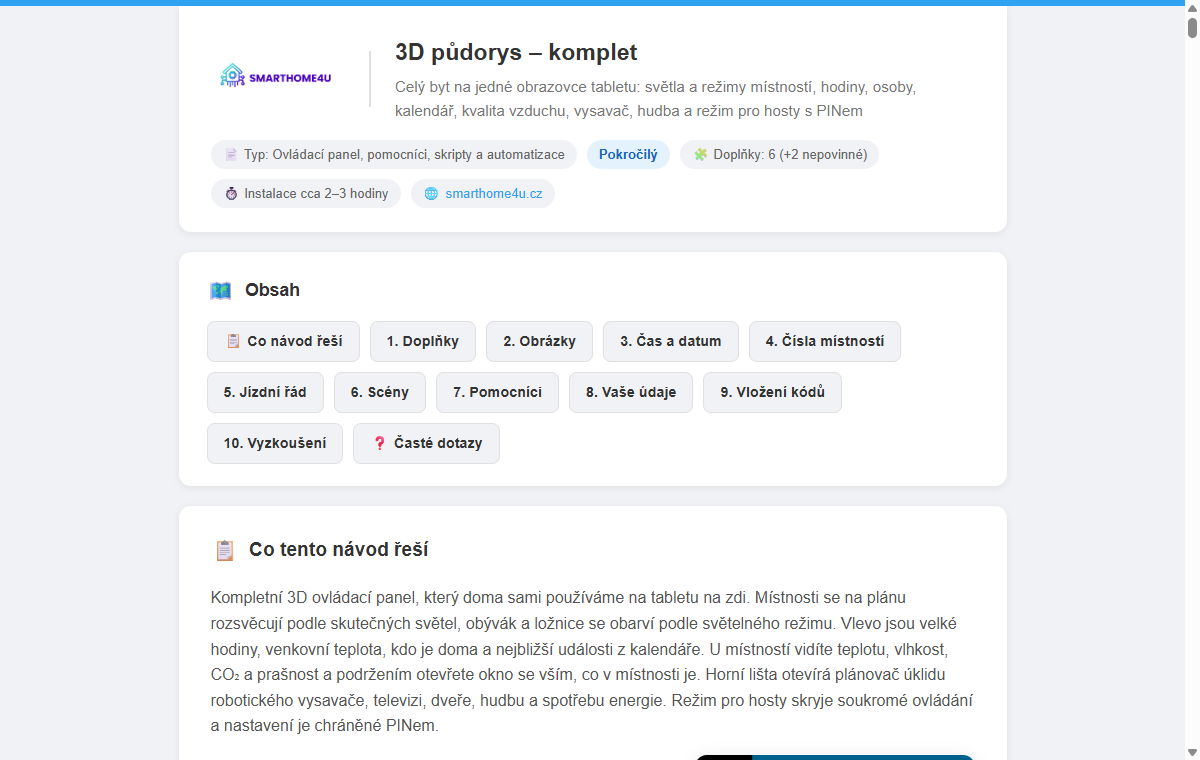The width and height of the screenshot is (1200, 760).
Task: Click the document icon on Typ chip
Action: click(231, 155)
